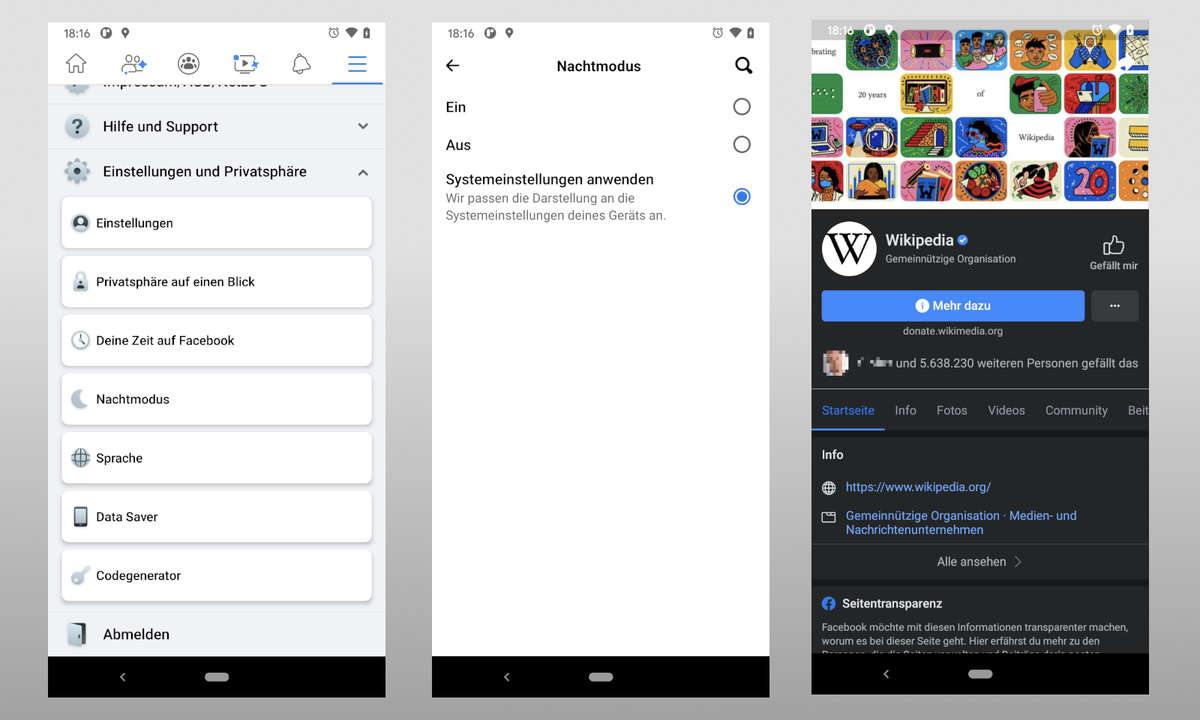Open the Codegenerator entry
Image resolution: width=1200 pixels, height=720 pixels.
[217, 576]
